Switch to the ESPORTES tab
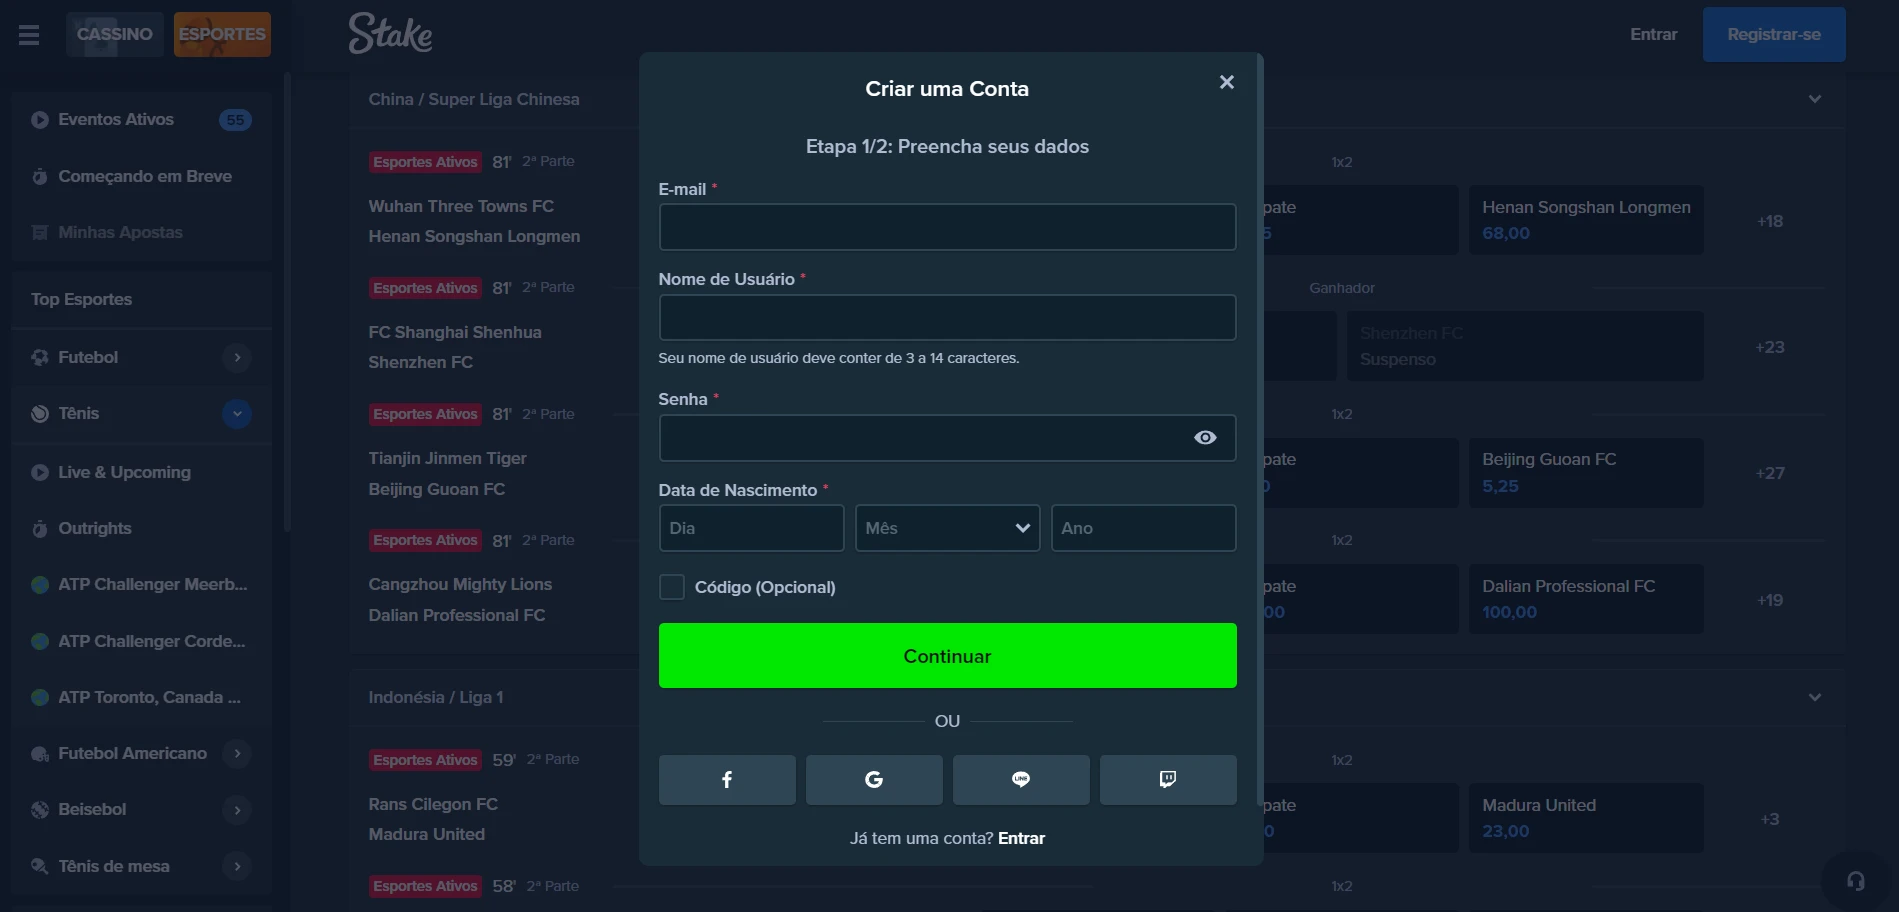The image size is (1899, 912). click(x=222, y=34)
